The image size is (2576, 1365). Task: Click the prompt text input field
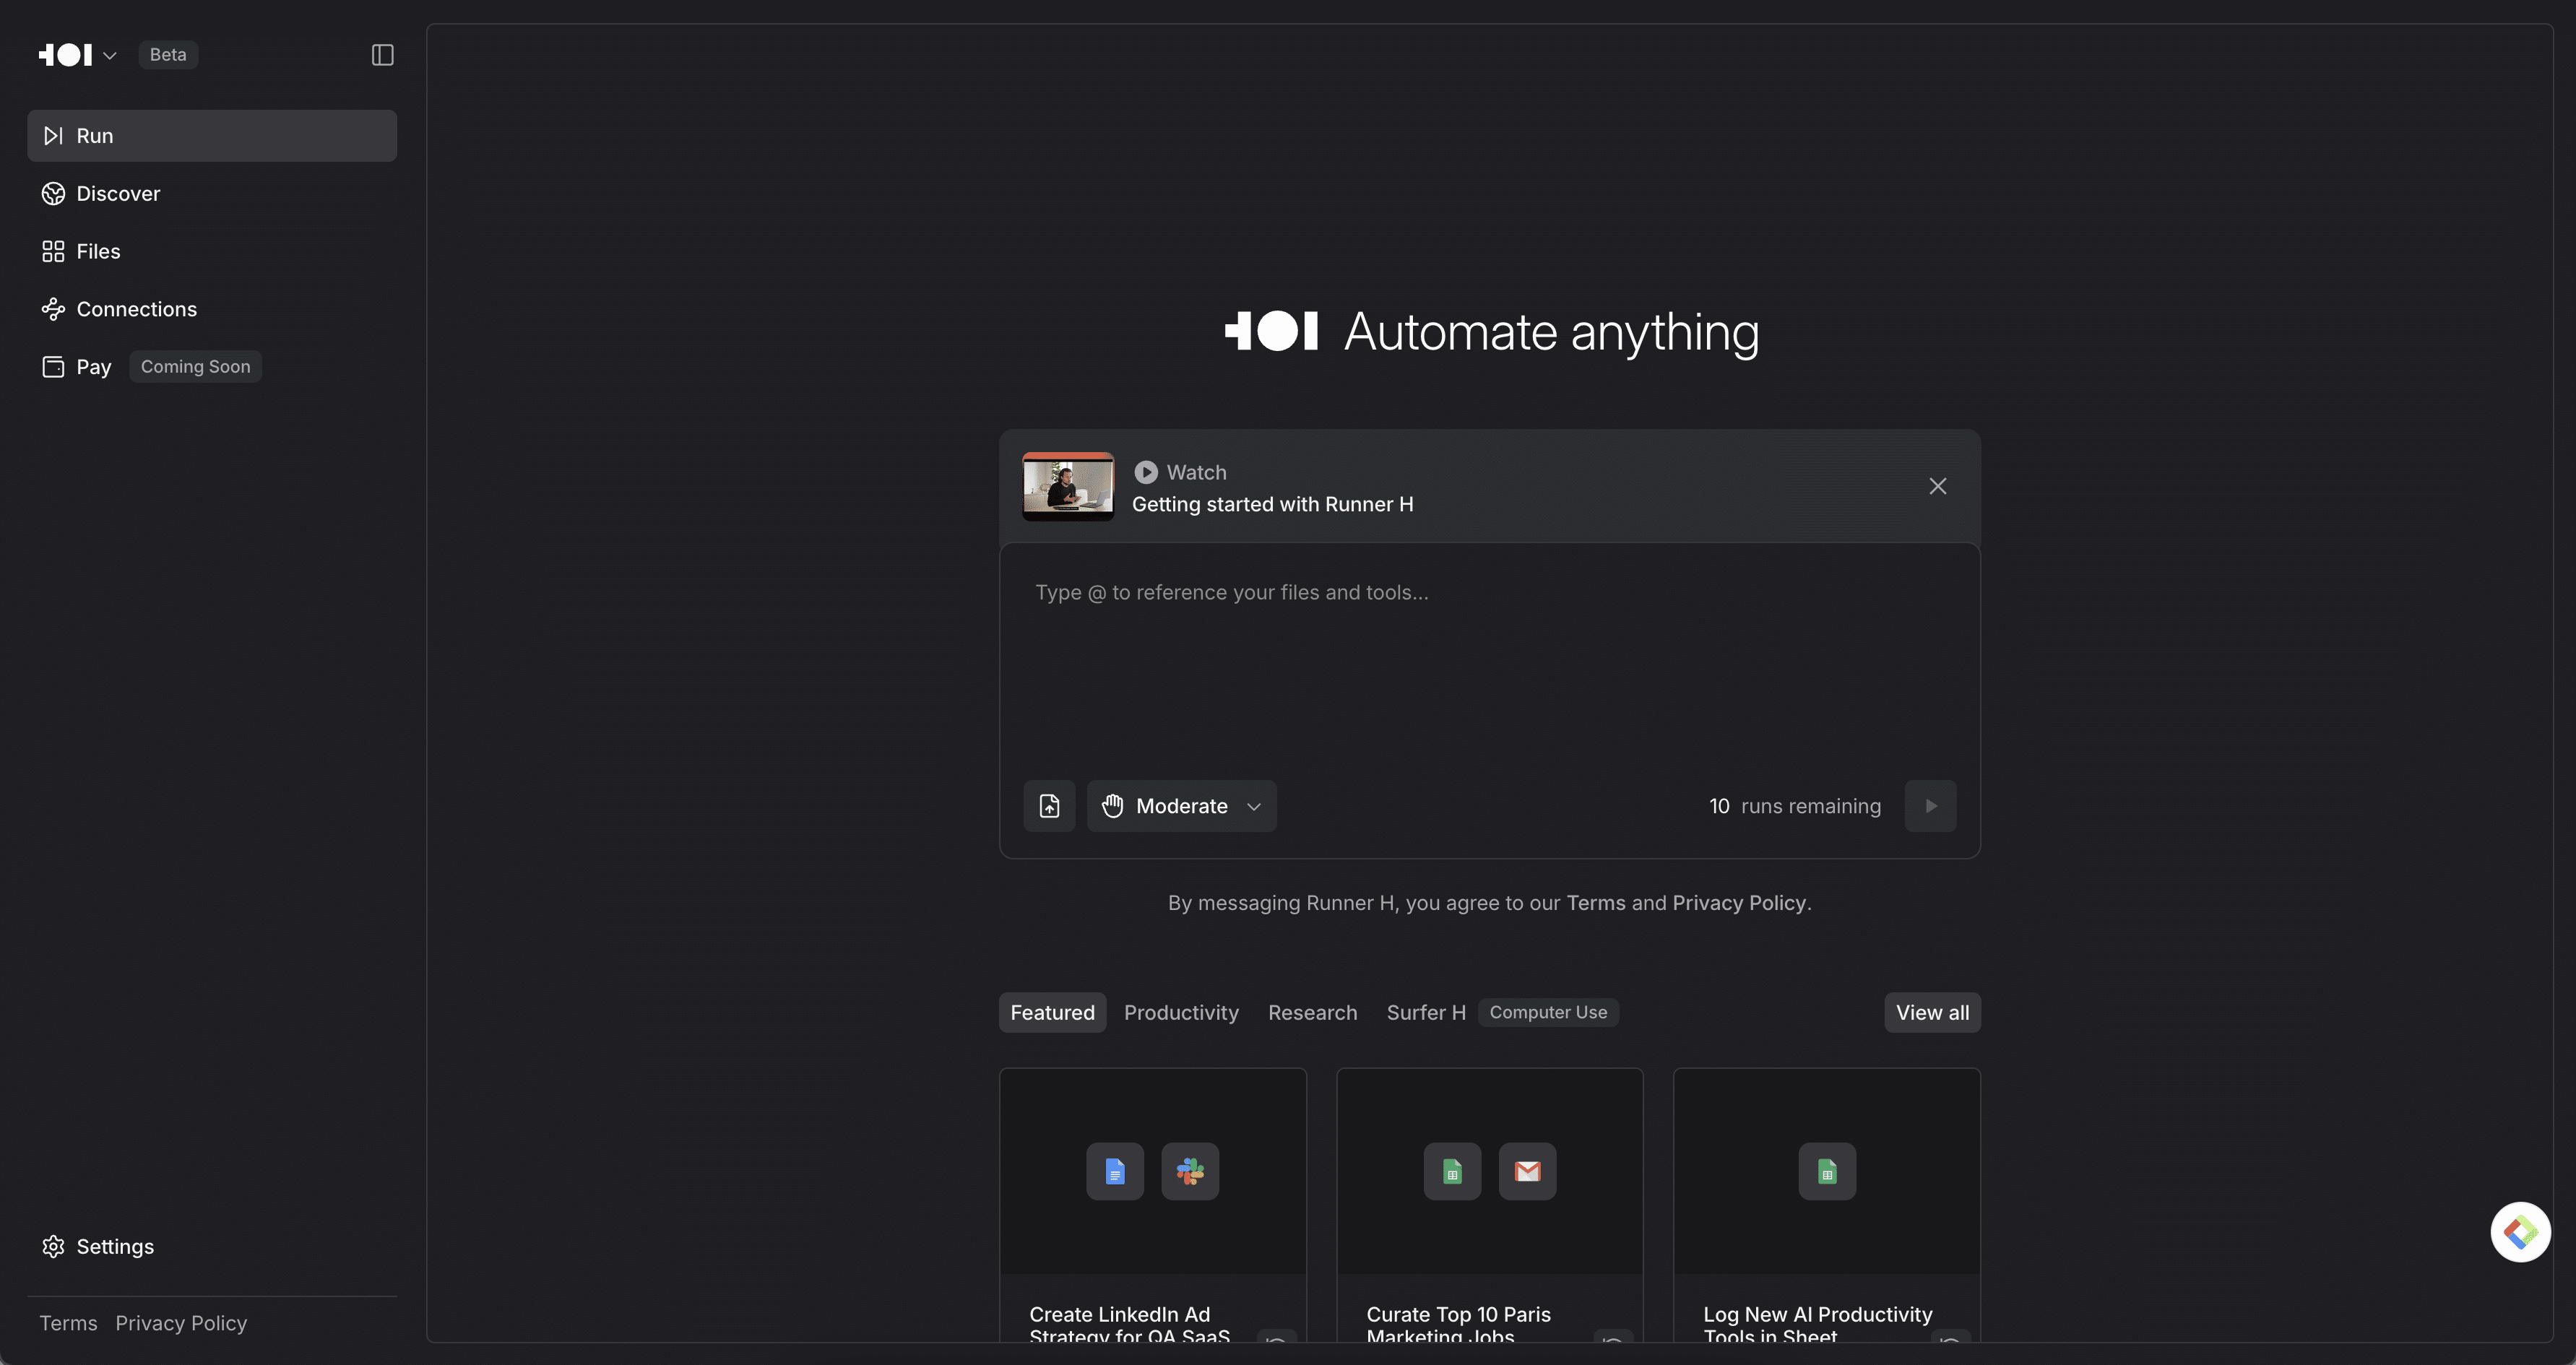click(1488, 660)
